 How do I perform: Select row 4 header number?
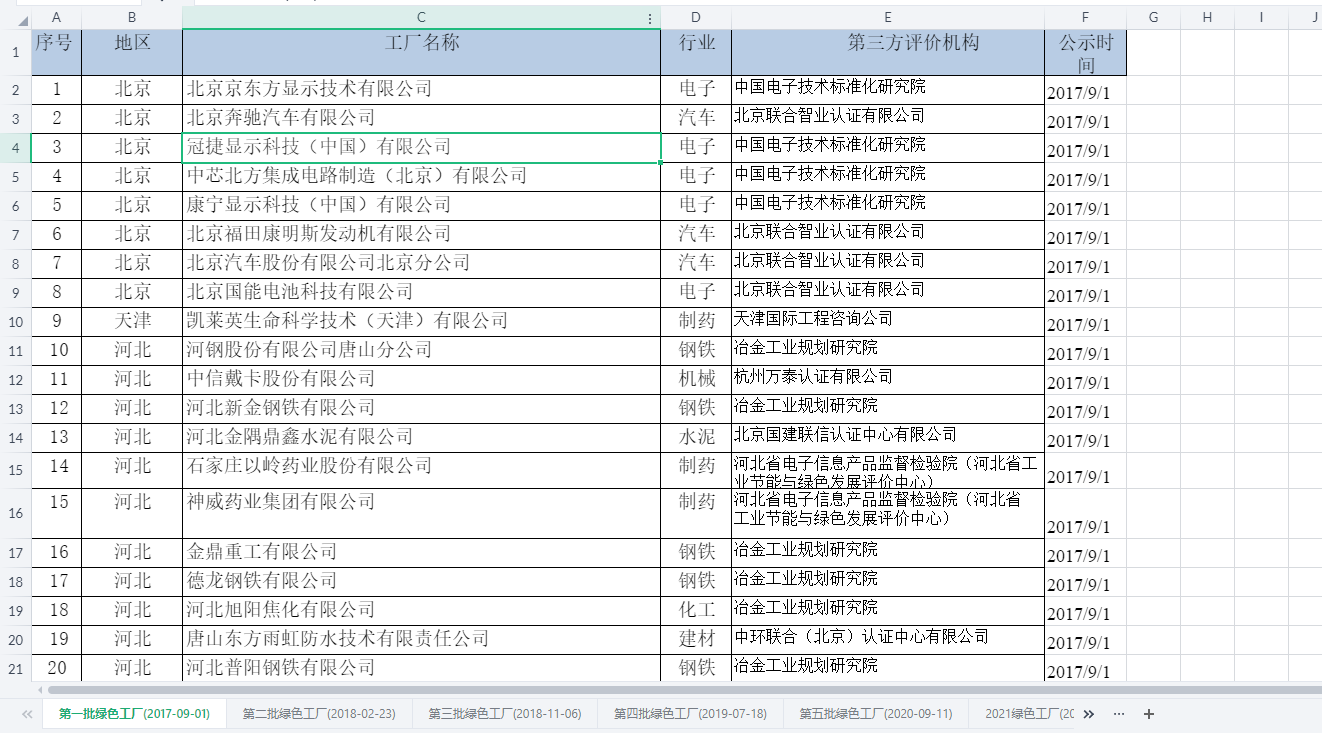click(15, 147)
